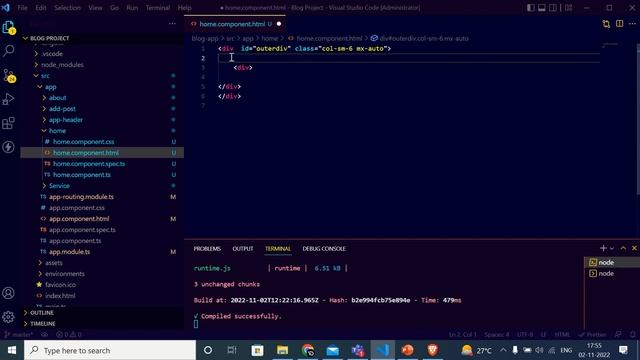Toggle secondary side bar layout icon

click(x=553, y=8)
